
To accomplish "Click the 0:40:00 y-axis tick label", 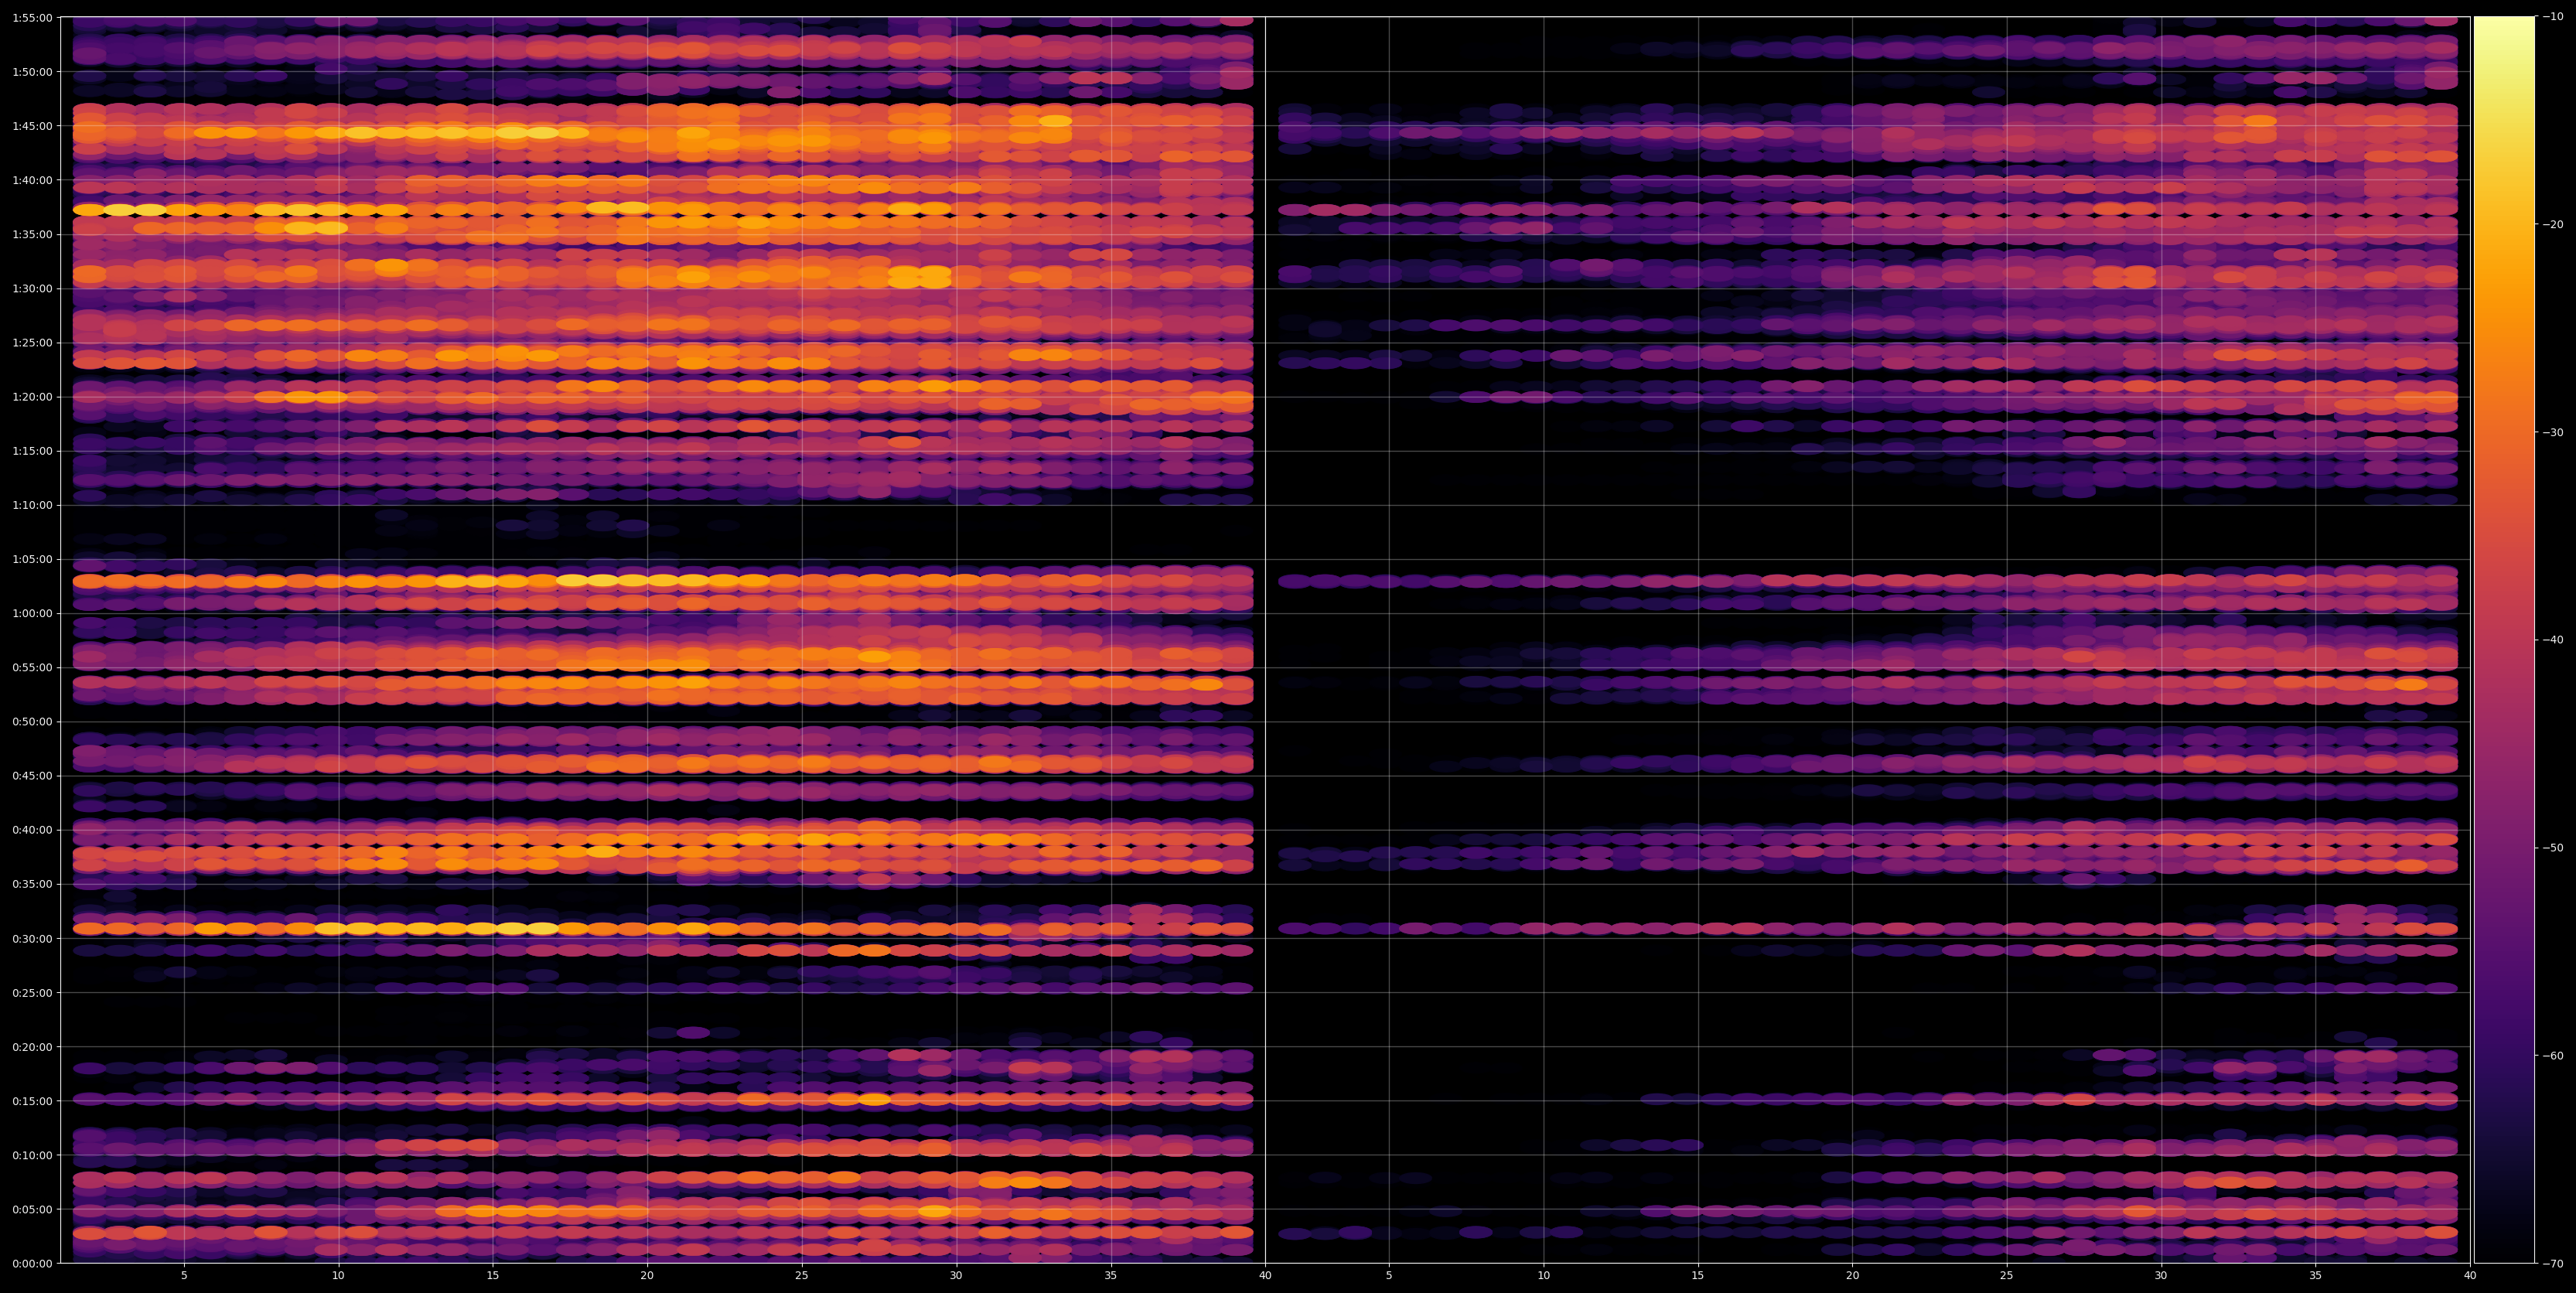I will click(33, 830).
